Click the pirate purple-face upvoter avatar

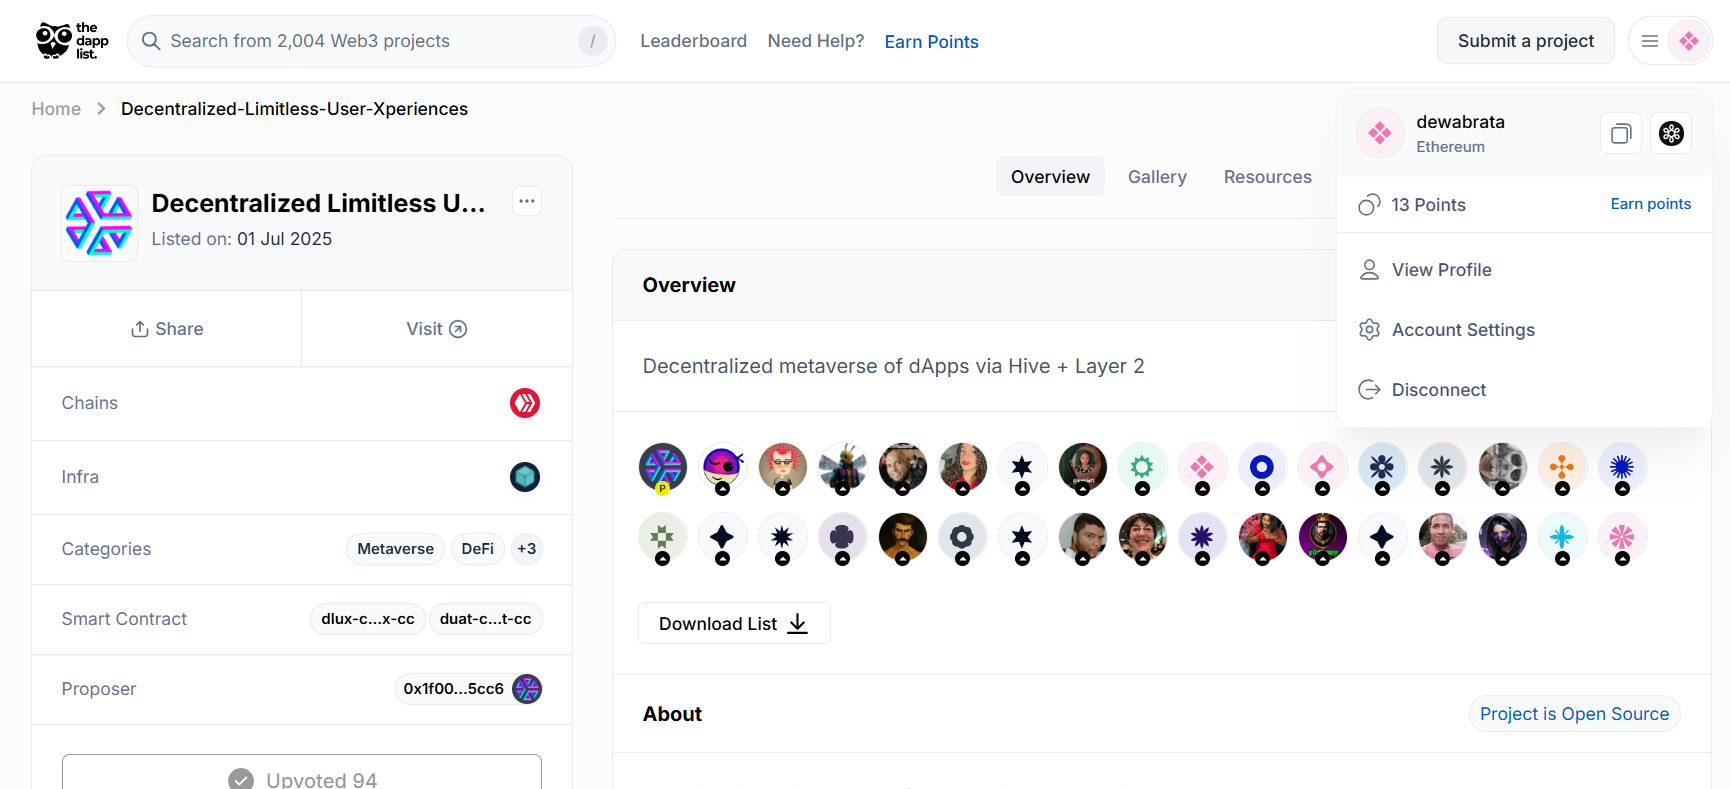pyautogui.click(x=722, y=467)
